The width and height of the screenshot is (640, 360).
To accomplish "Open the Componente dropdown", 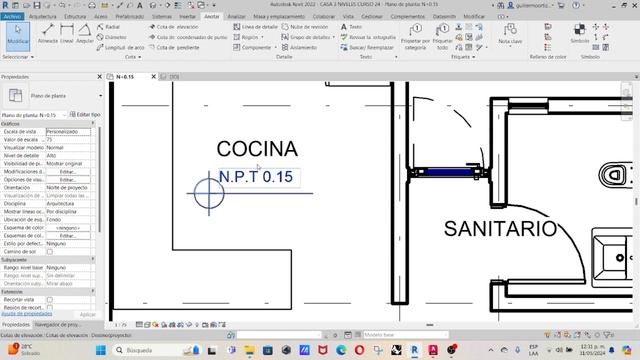I will click(x=275, y=47).
